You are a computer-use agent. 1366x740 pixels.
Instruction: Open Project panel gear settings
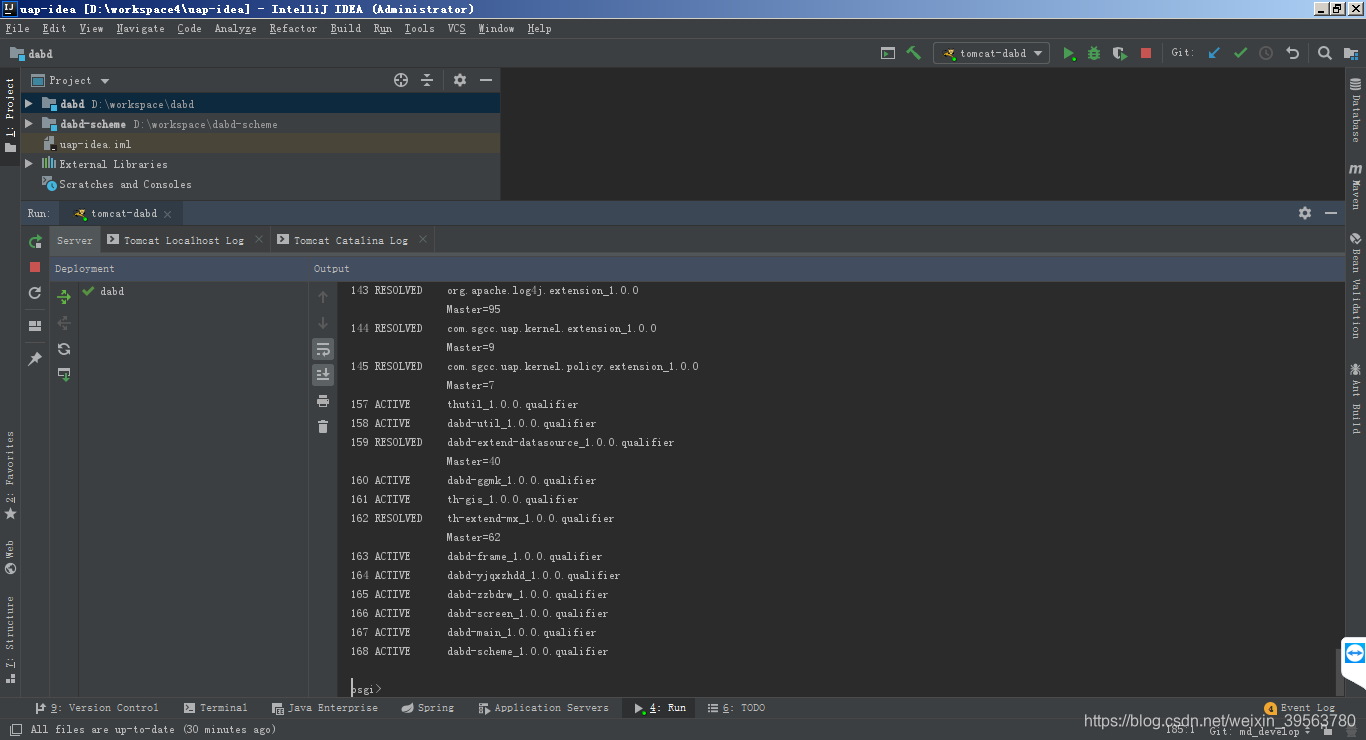click(x=460, y=80)
